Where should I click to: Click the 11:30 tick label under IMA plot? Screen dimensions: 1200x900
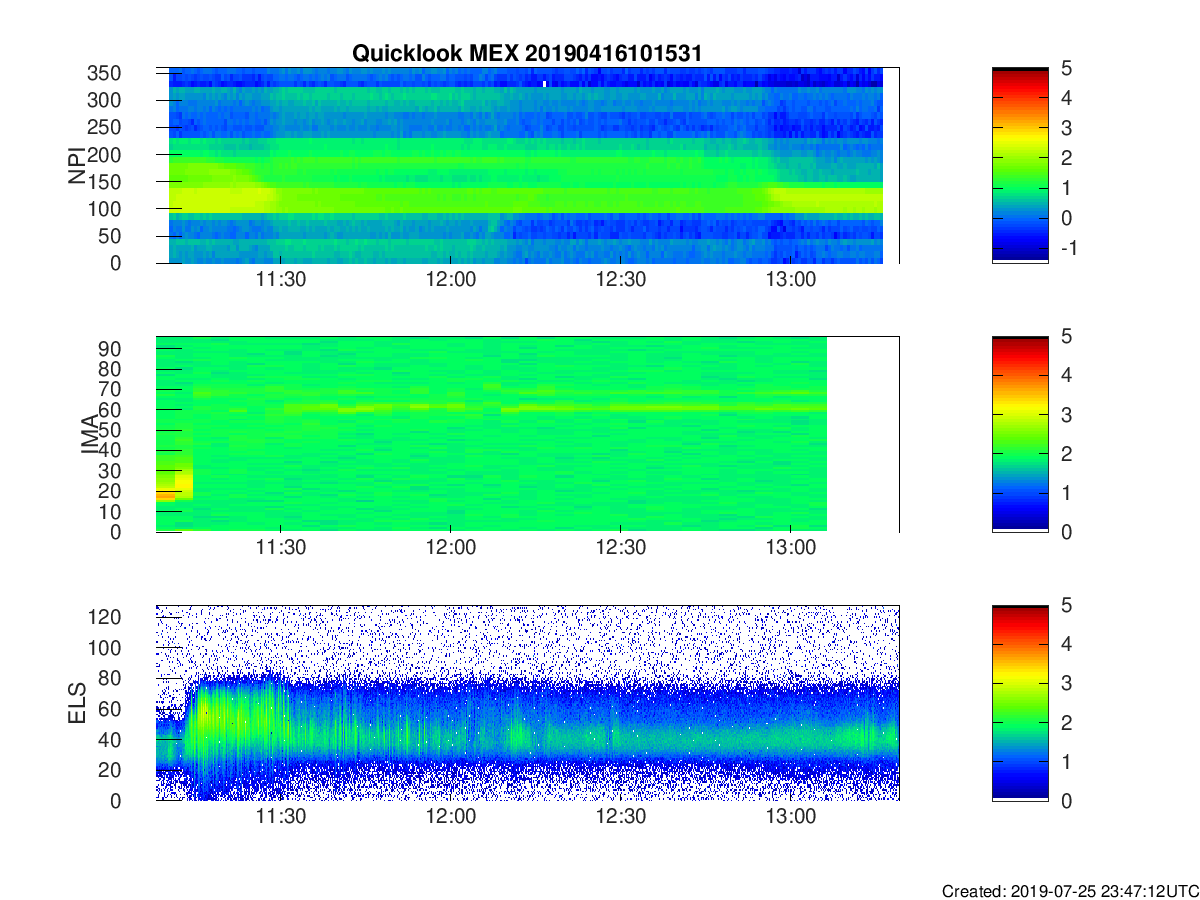click(281, 549)
